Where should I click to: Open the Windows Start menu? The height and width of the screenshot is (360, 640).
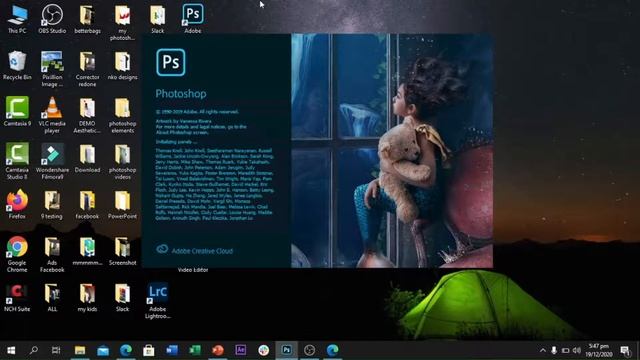tap(11, 350)
